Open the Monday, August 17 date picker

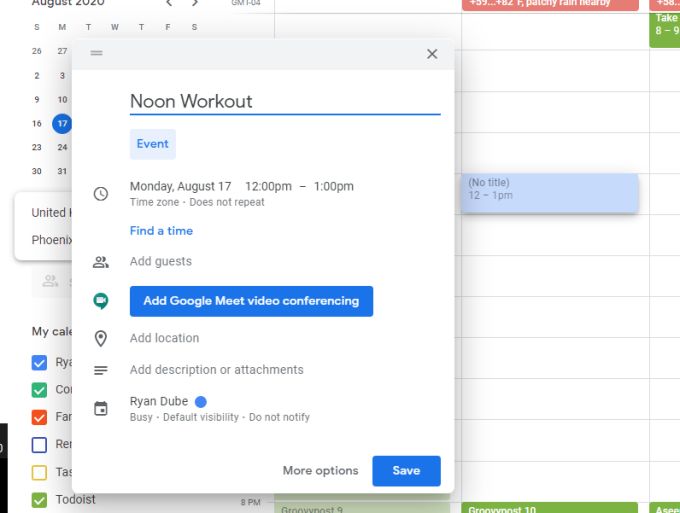(180, 186)
